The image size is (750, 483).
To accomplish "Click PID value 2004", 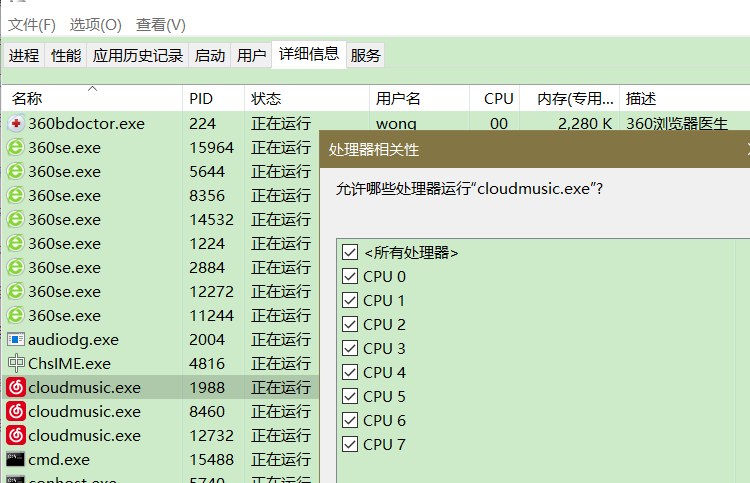I will pos(207,340).
